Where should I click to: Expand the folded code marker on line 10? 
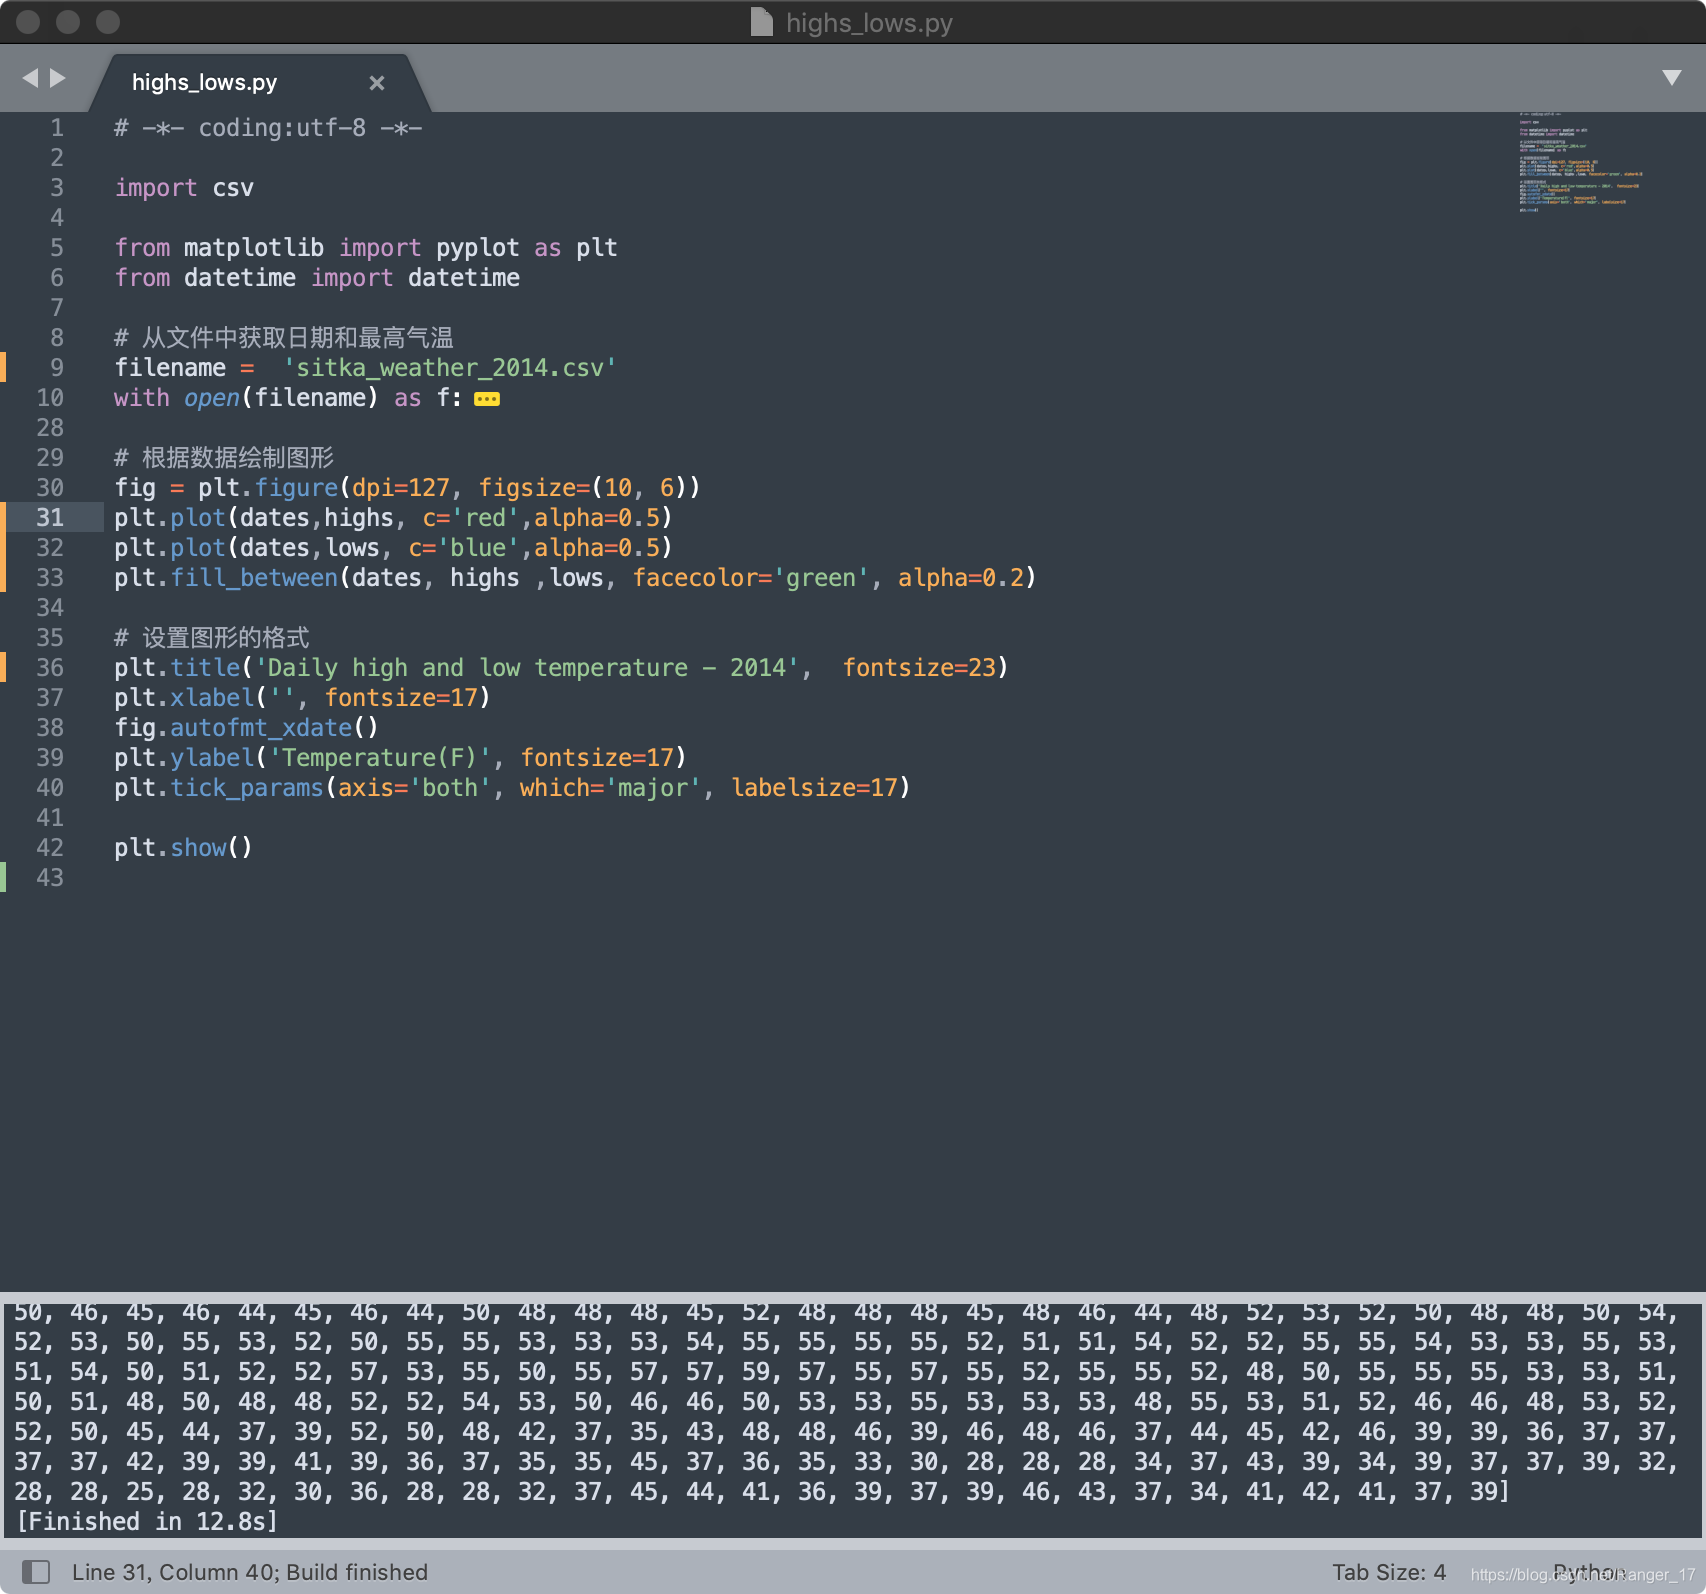click(x=487, y=399)
